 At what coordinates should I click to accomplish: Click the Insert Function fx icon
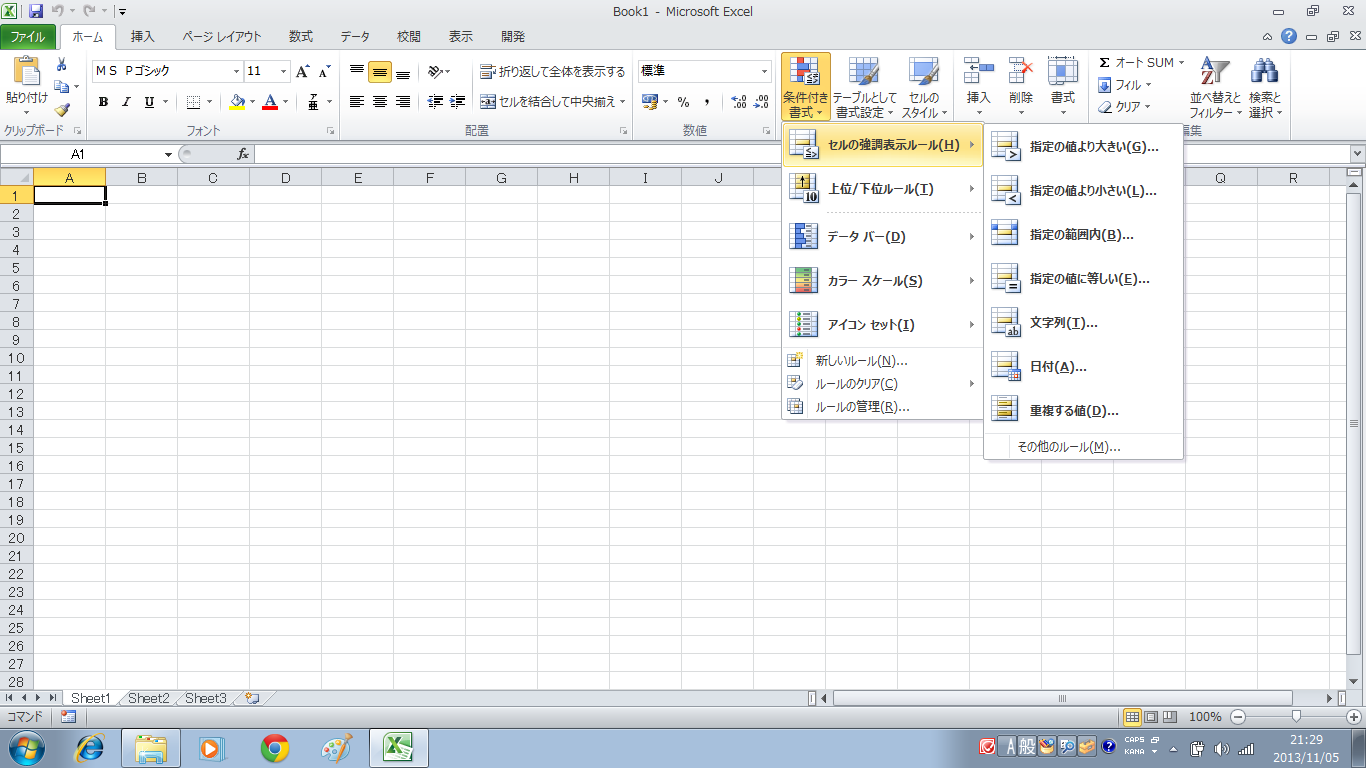(x=242, y=154)
